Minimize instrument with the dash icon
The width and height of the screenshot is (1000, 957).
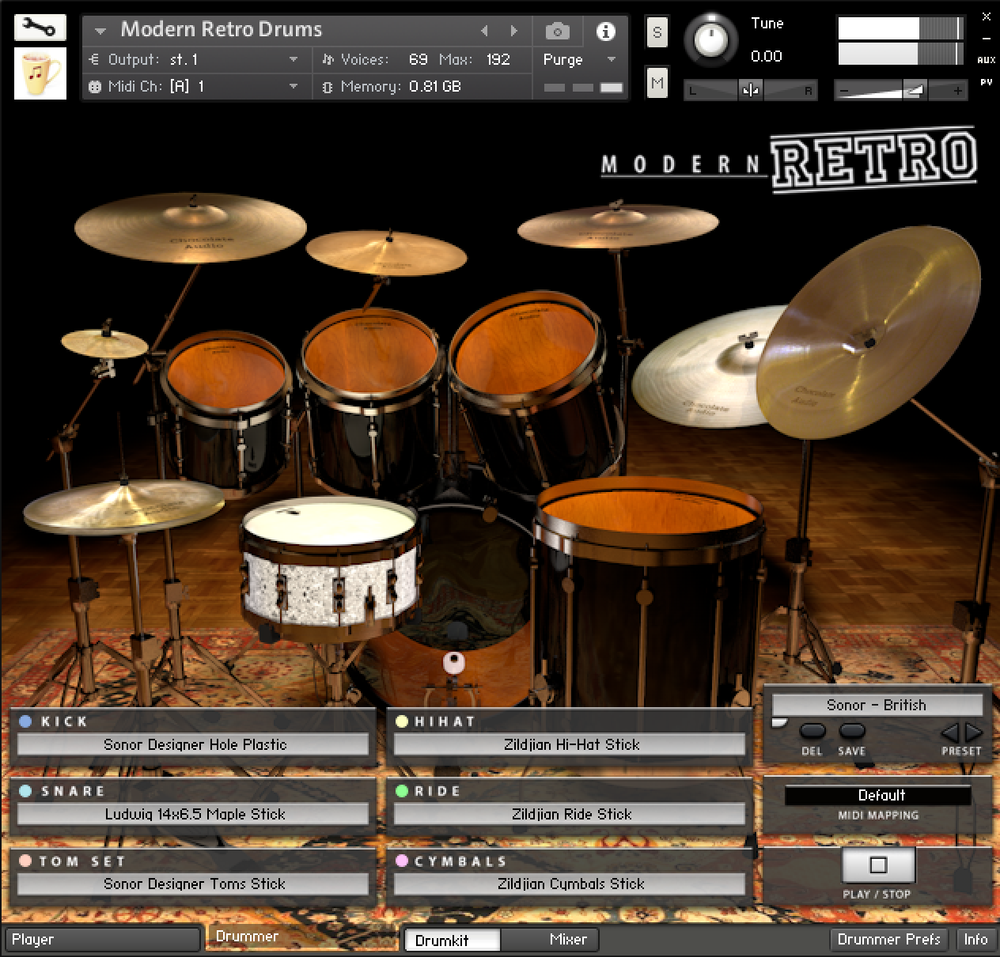click(986, 38)
